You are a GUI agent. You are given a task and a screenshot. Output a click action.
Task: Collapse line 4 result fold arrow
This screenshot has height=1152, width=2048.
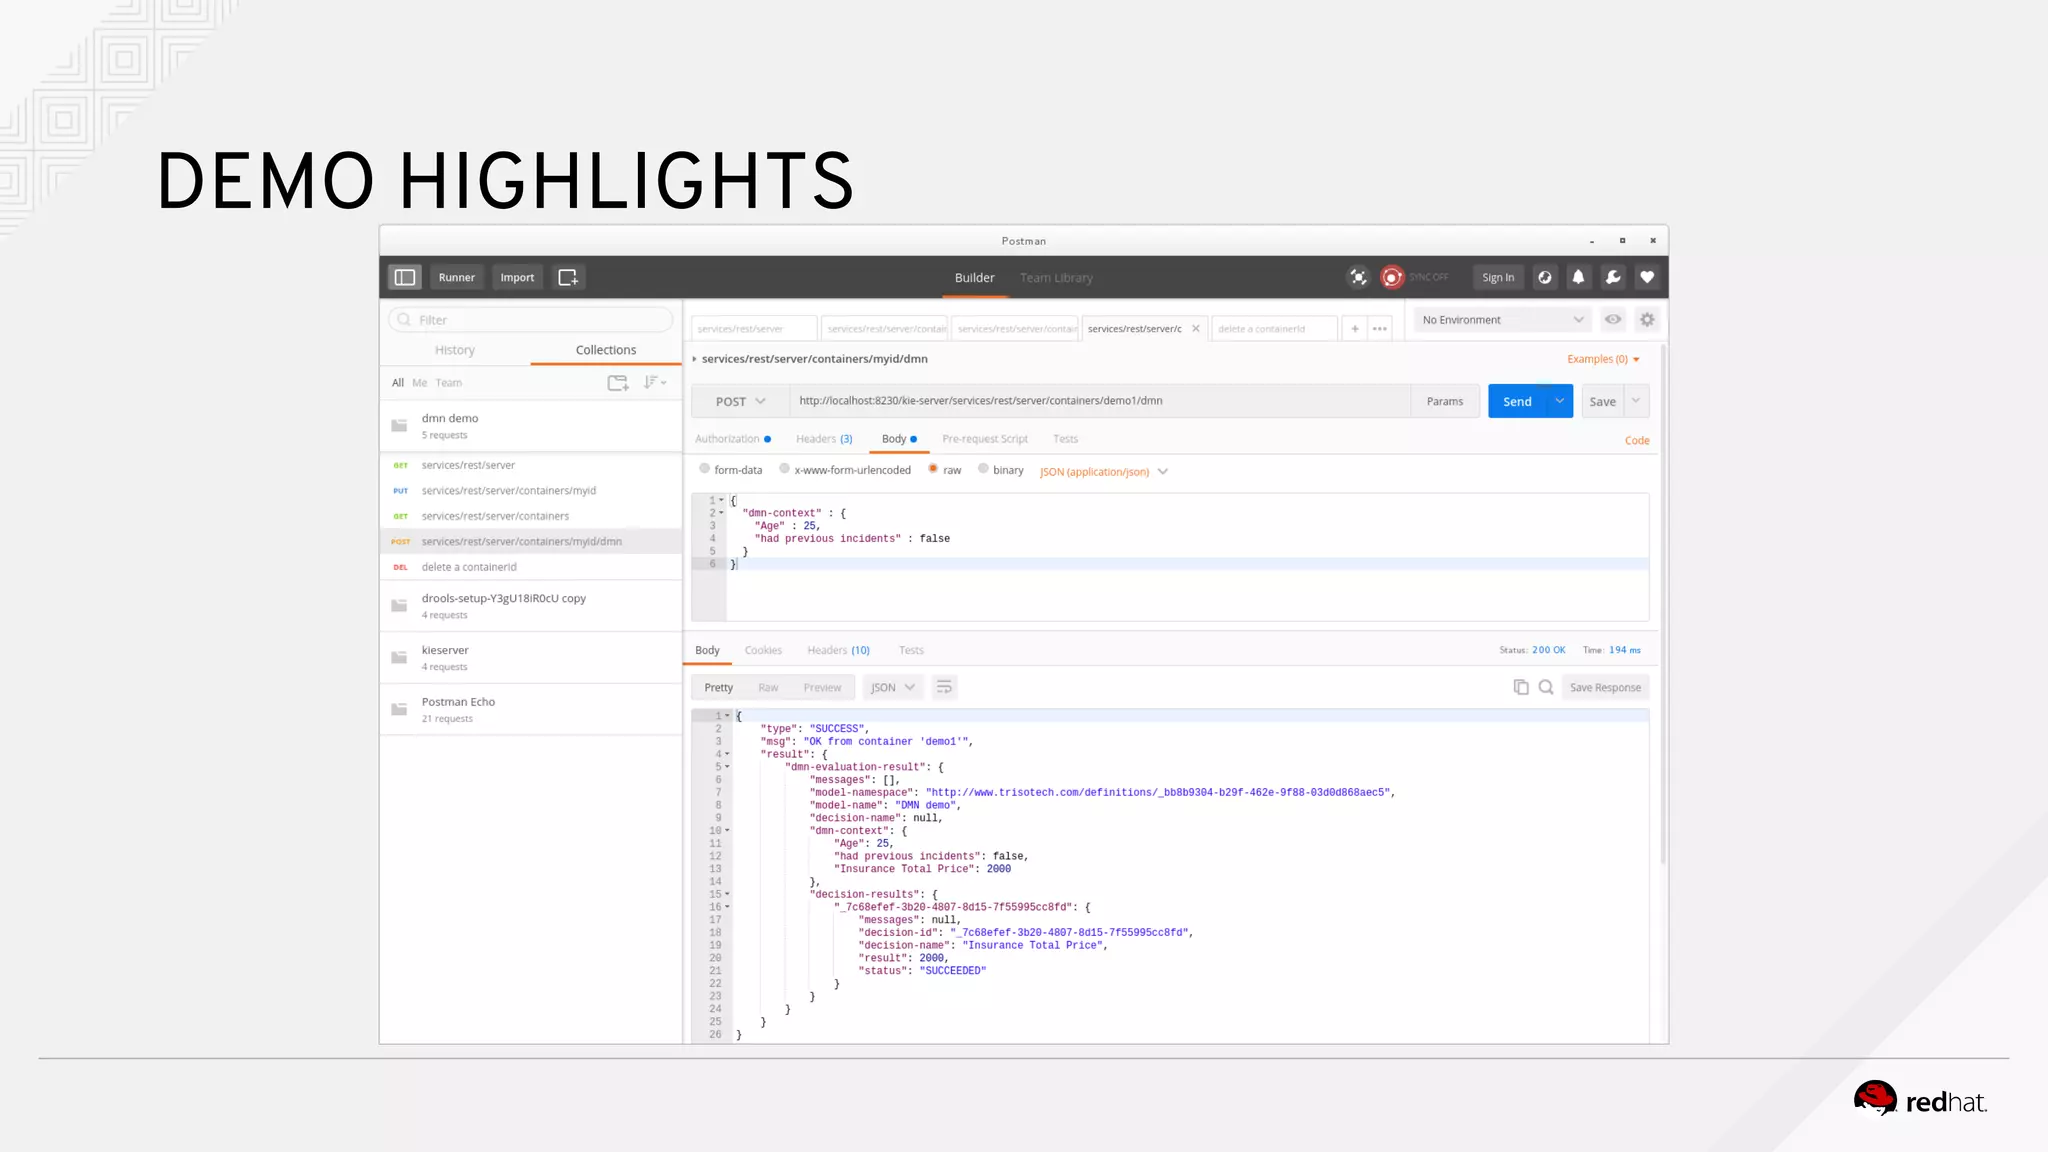pos(727,754)
